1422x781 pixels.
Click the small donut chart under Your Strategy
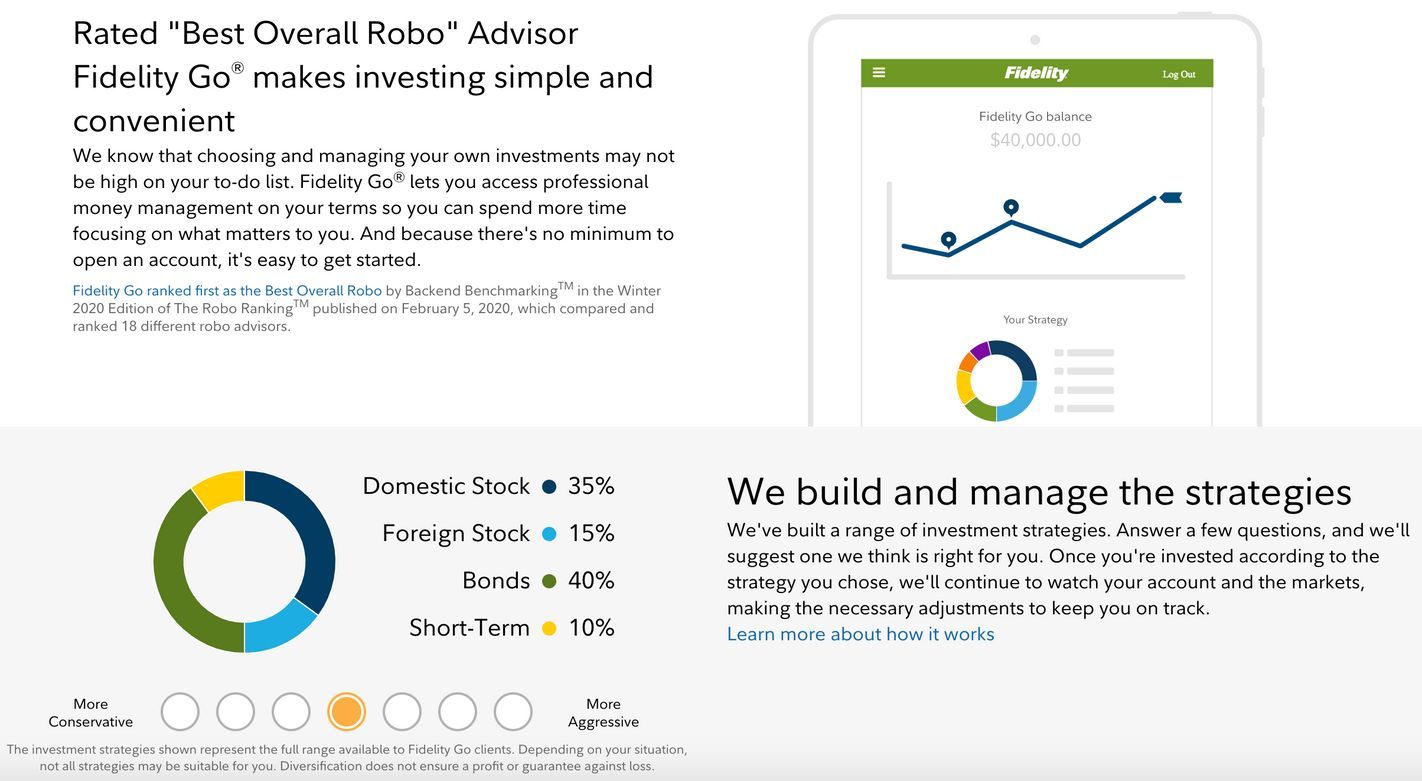[996, 381]
